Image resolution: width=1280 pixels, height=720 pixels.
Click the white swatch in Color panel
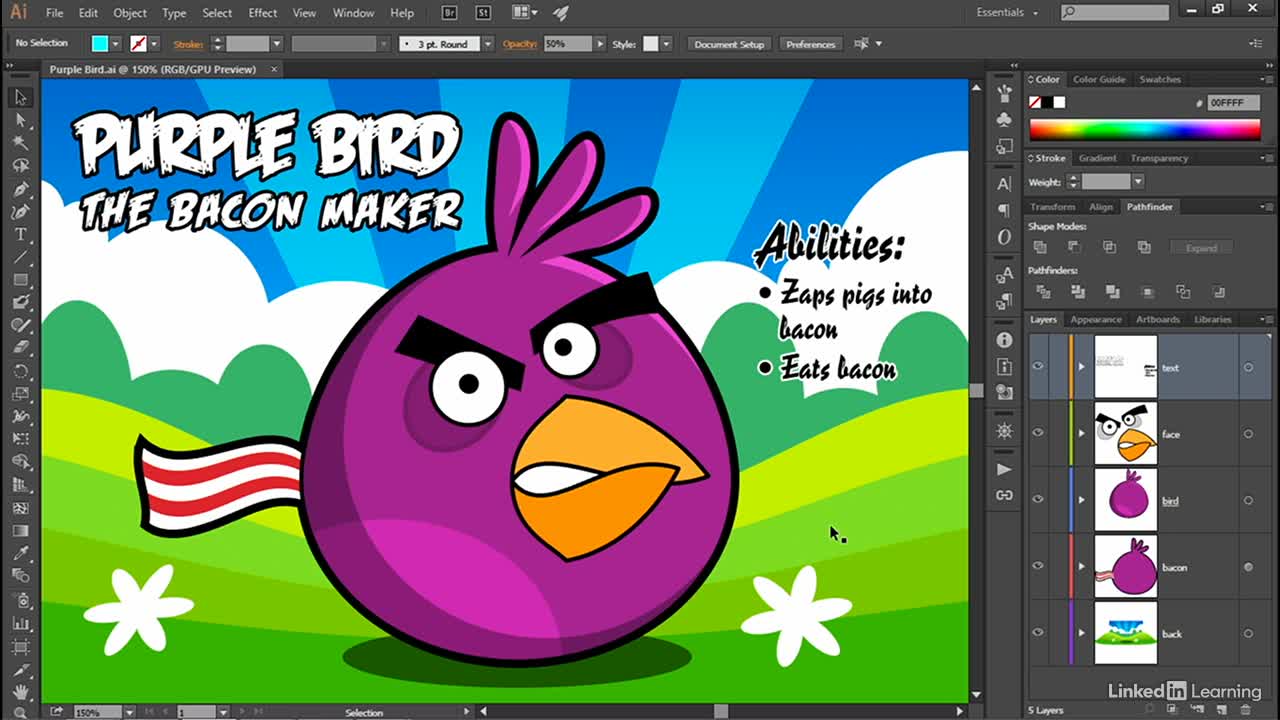(1059, 102)
